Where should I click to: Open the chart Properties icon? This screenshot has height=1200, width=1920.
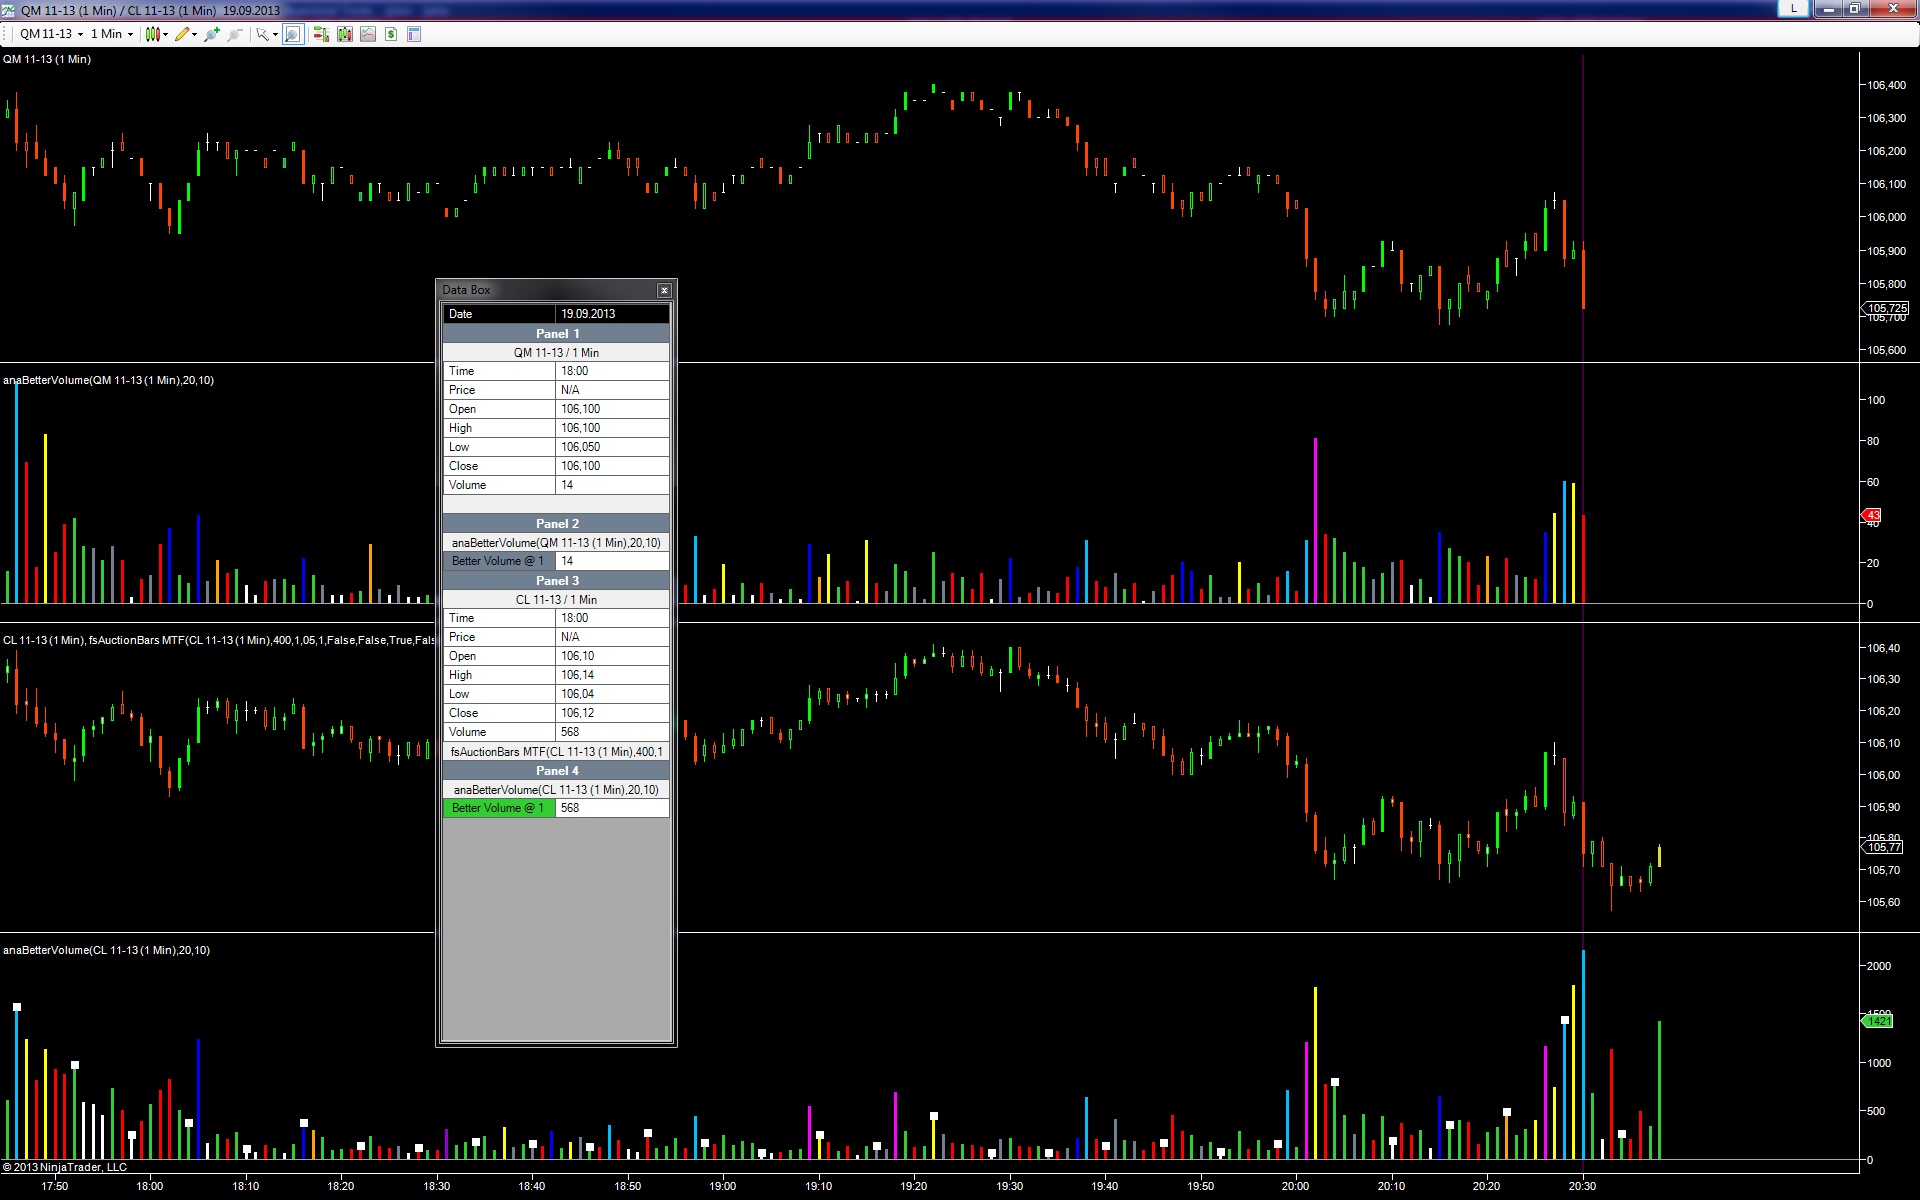(414, 34)
